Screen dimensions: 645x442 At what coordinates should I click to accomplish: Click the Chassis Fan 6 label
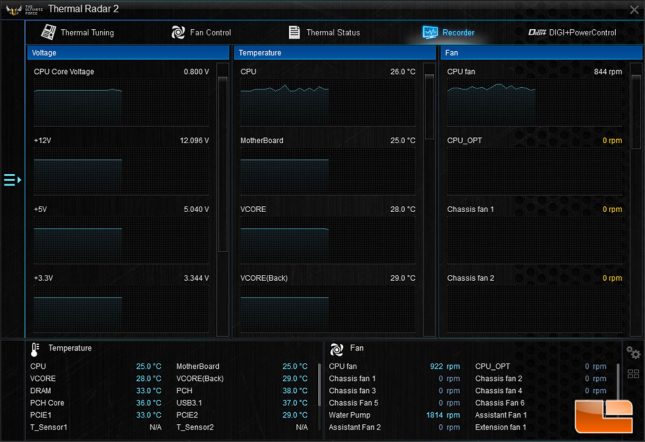(x=500, y=403)
